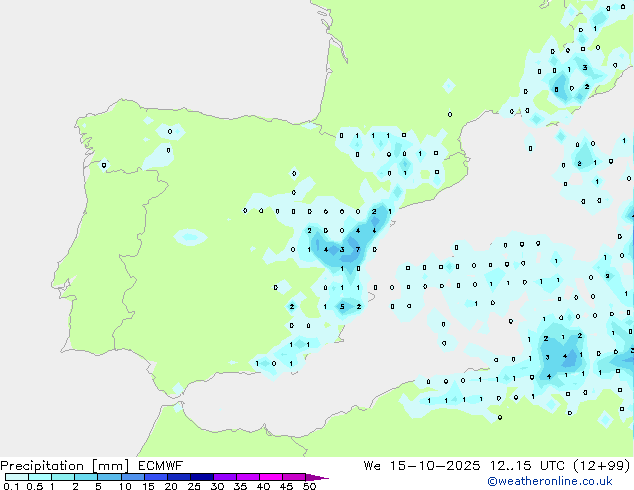
Task: Click the 0.5–1 mm legend color box
Action: click(40, 477)
